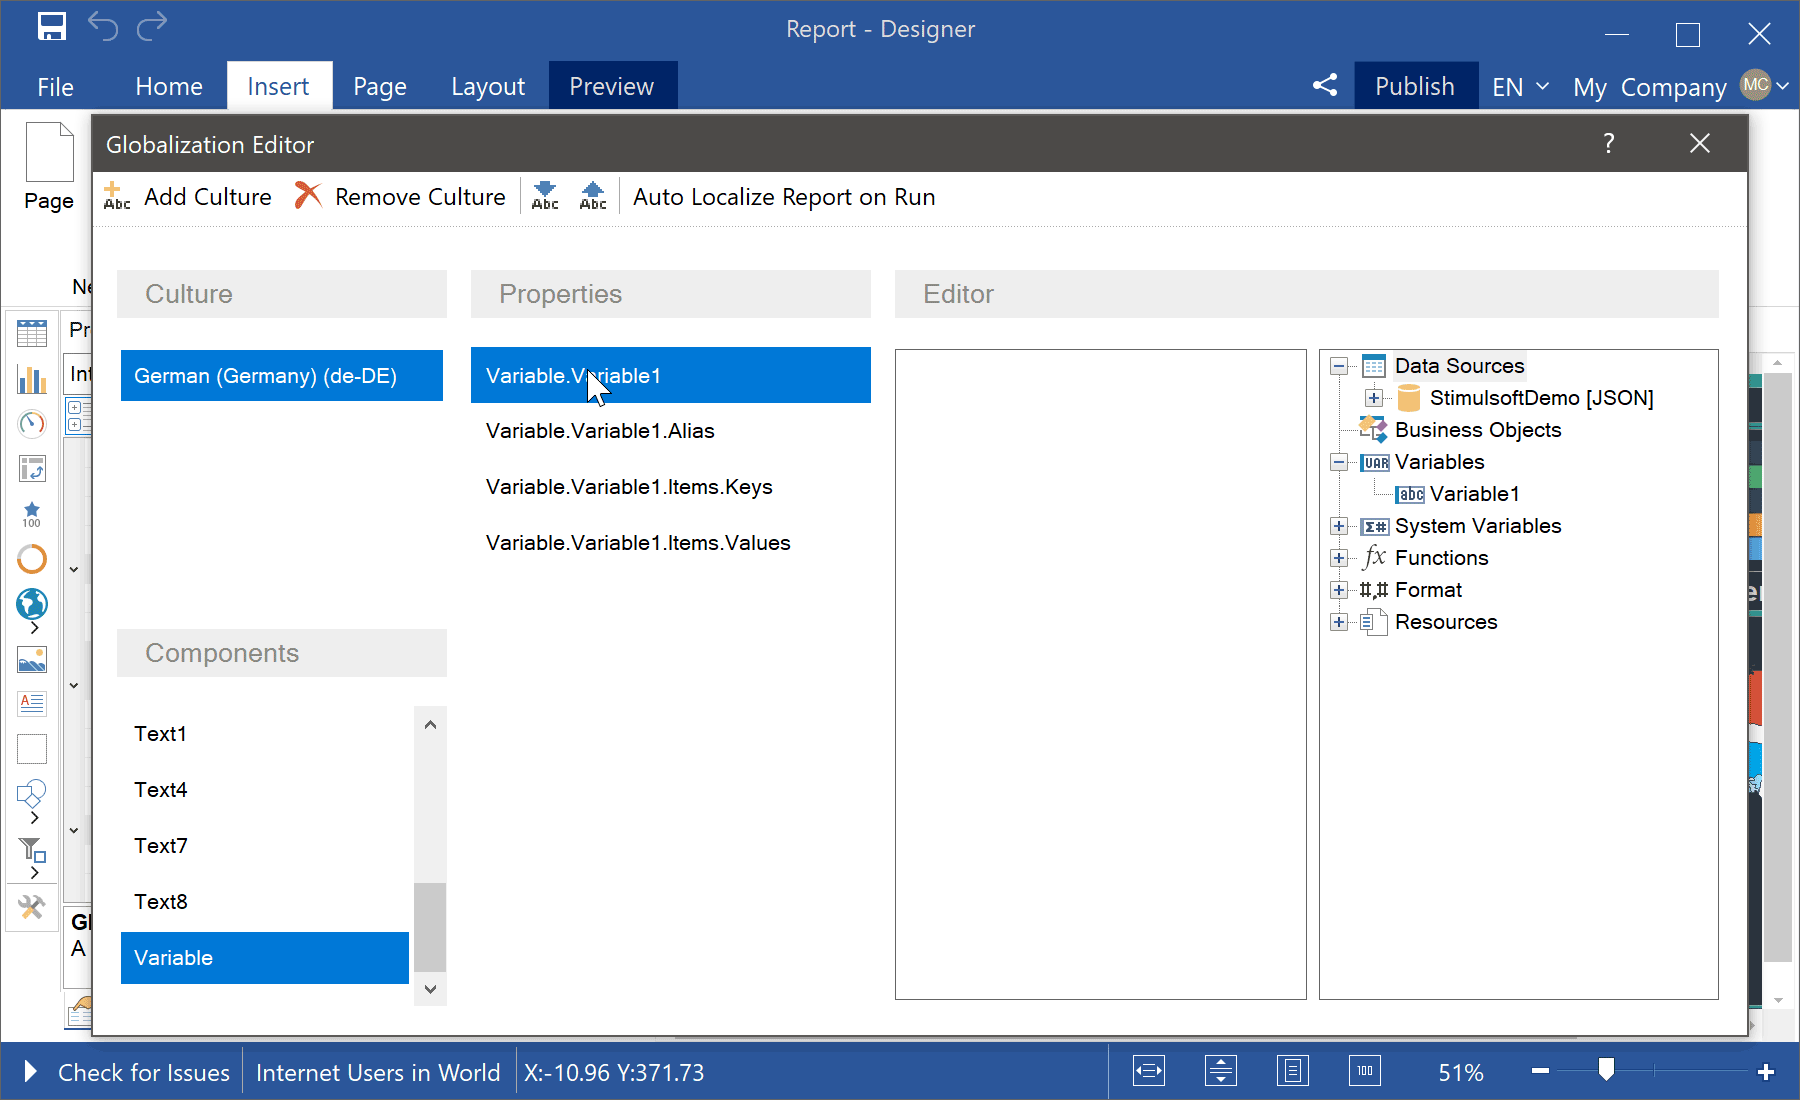Click the Share icon beside Publish
1800x1100 pixels.
pos(1325,85)
